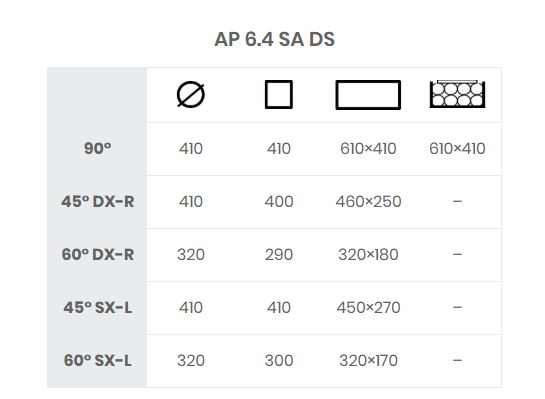
Task: Select the AP 6.4 SA DS heading
Action: click(x=275, y=39)
